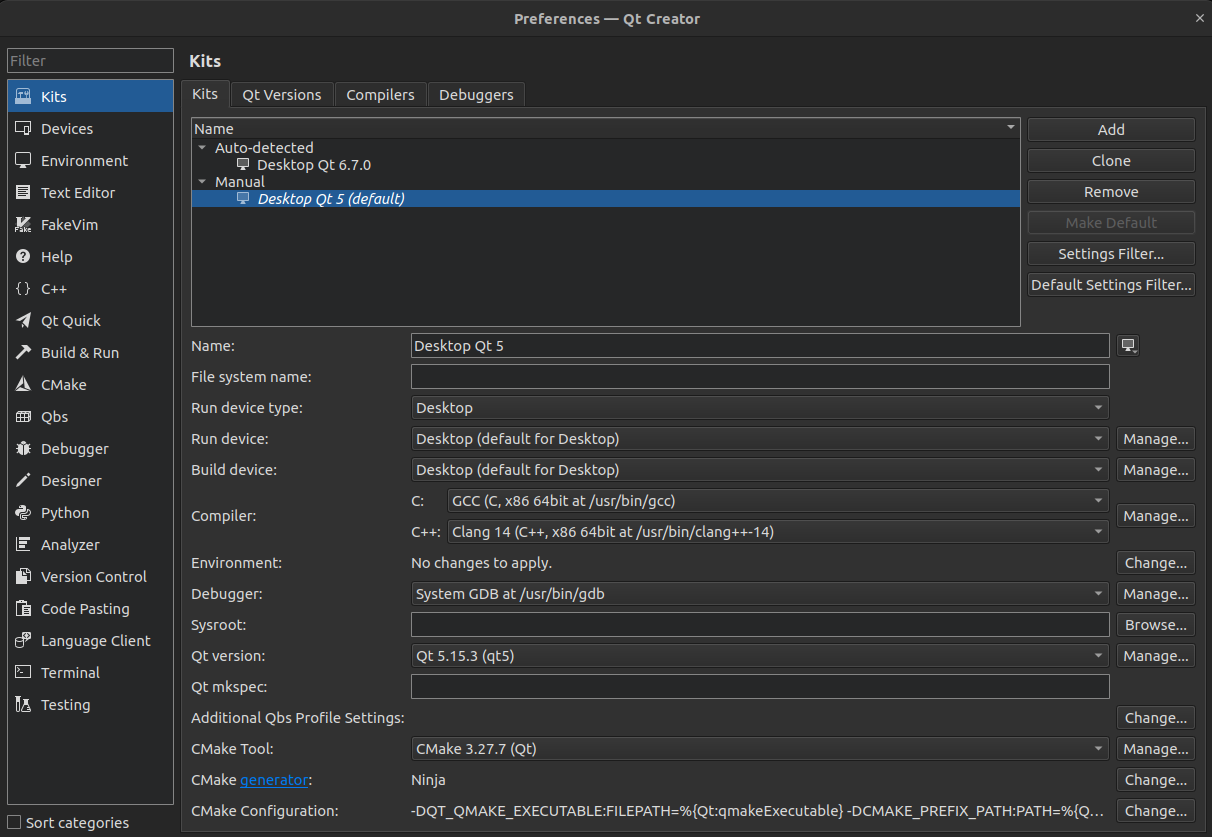The height and width of the screenshot is (837, 1212).
Task: Follow the CMake generator link
Action: [275, 780]
